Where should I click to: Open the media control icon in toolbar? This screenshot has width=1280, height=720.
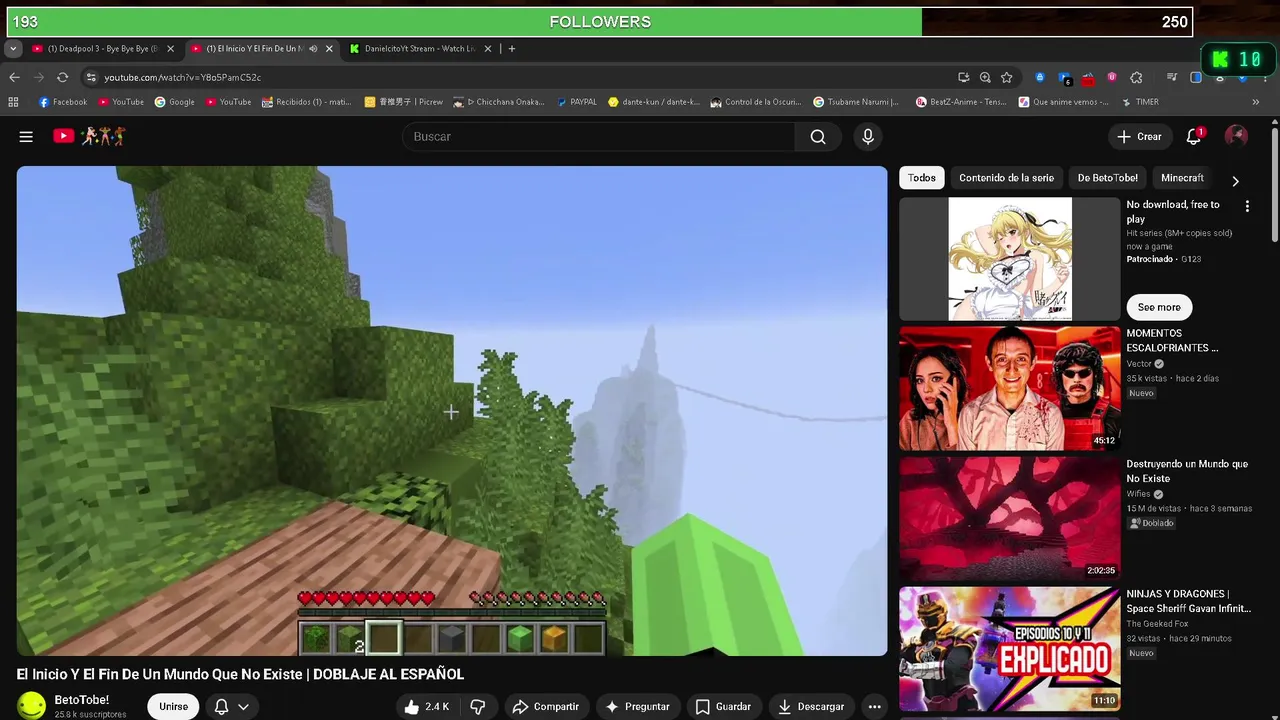[x=1172, y=77]
